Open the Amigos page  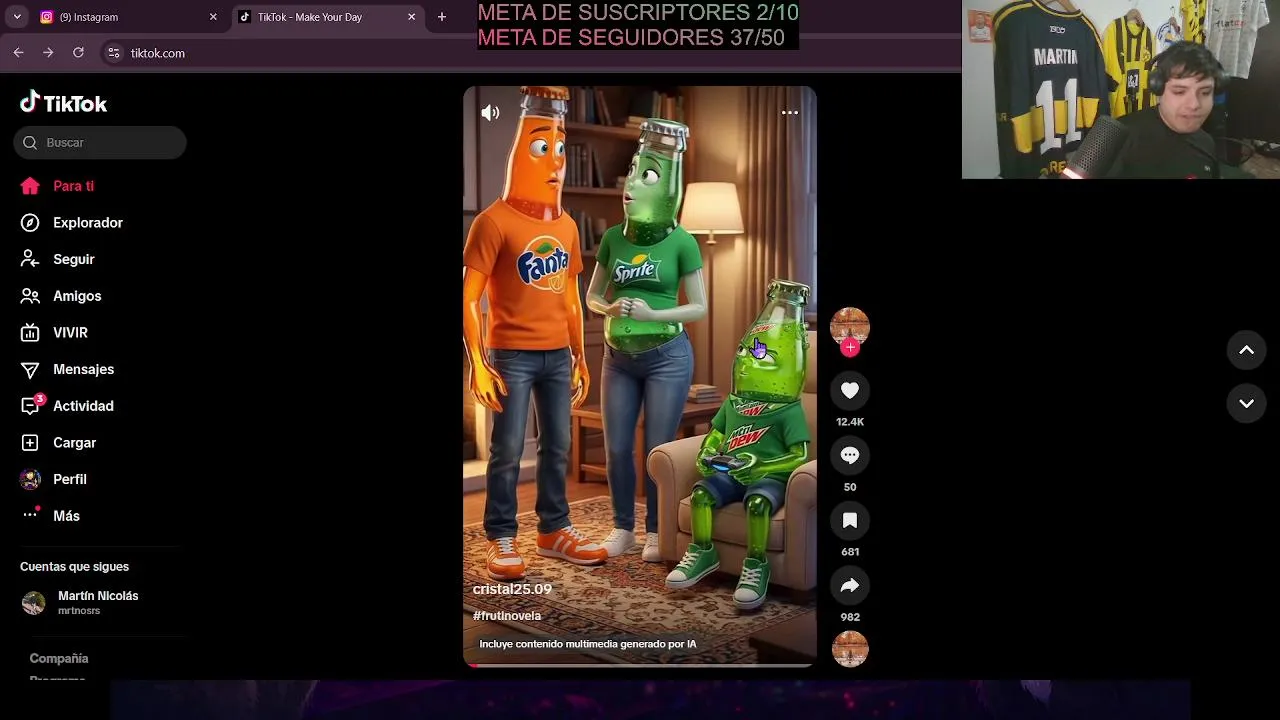[61, 296]
